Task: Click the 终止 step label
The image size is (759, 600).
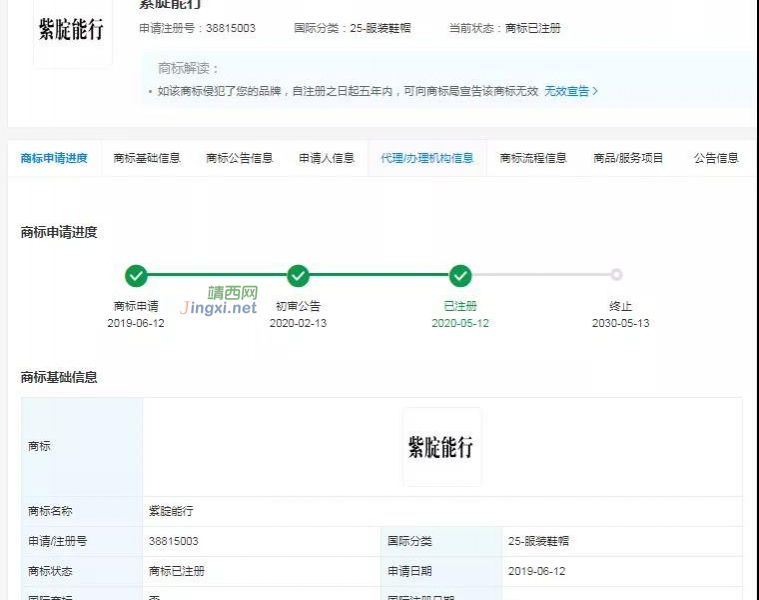Action: point(621,306)
